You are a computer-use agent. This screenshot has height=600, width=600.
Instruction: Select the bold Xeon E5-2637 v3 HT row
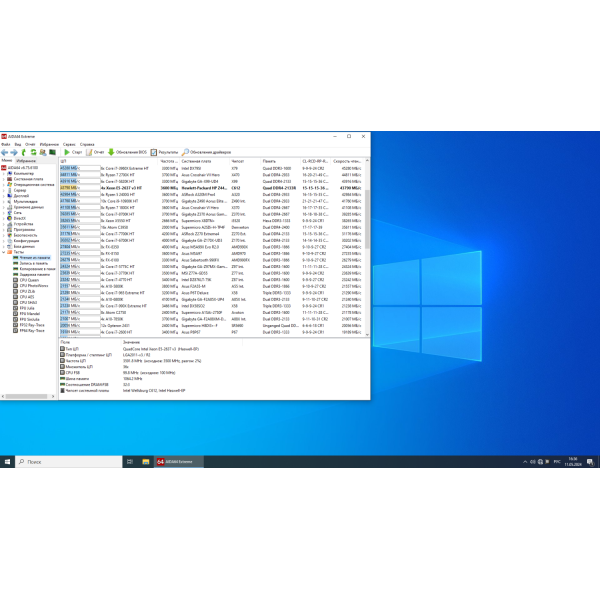212,188
